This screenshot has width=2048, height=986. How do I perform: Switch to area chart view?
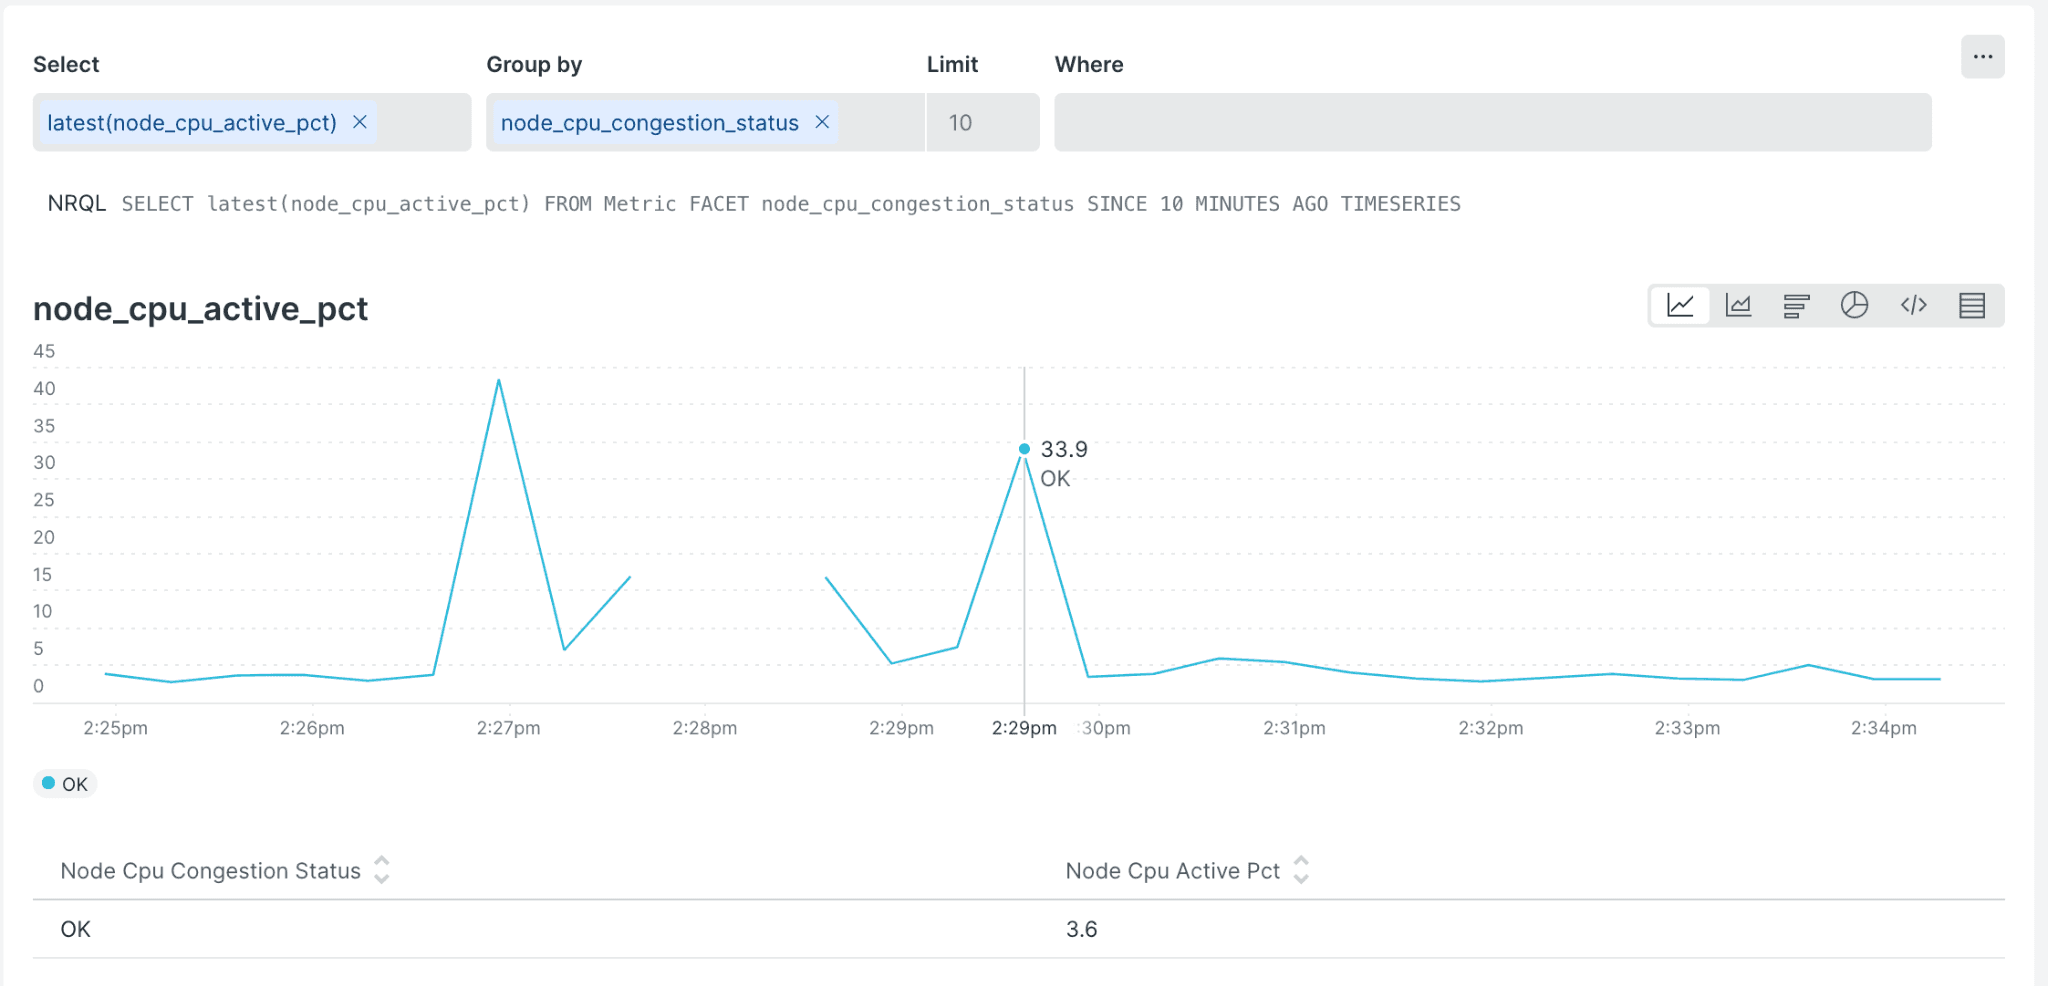(1739, 306)
